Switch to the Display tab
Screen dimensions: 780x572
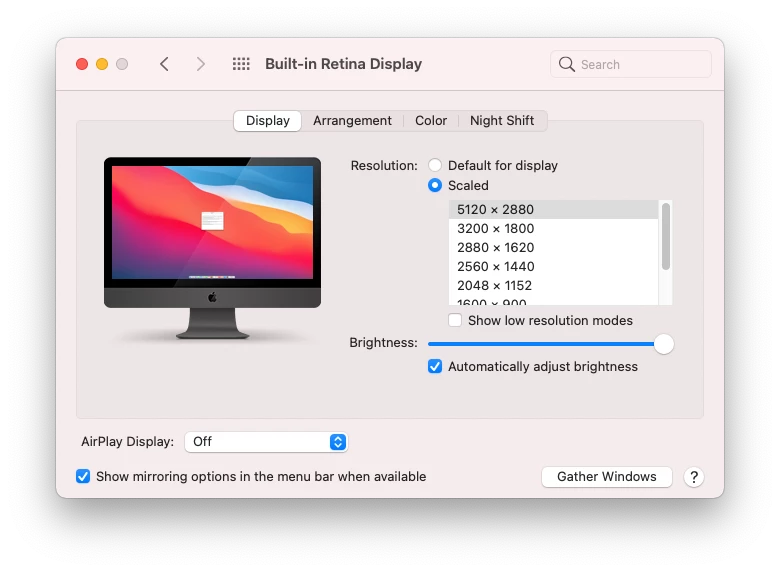pos(268,121)
